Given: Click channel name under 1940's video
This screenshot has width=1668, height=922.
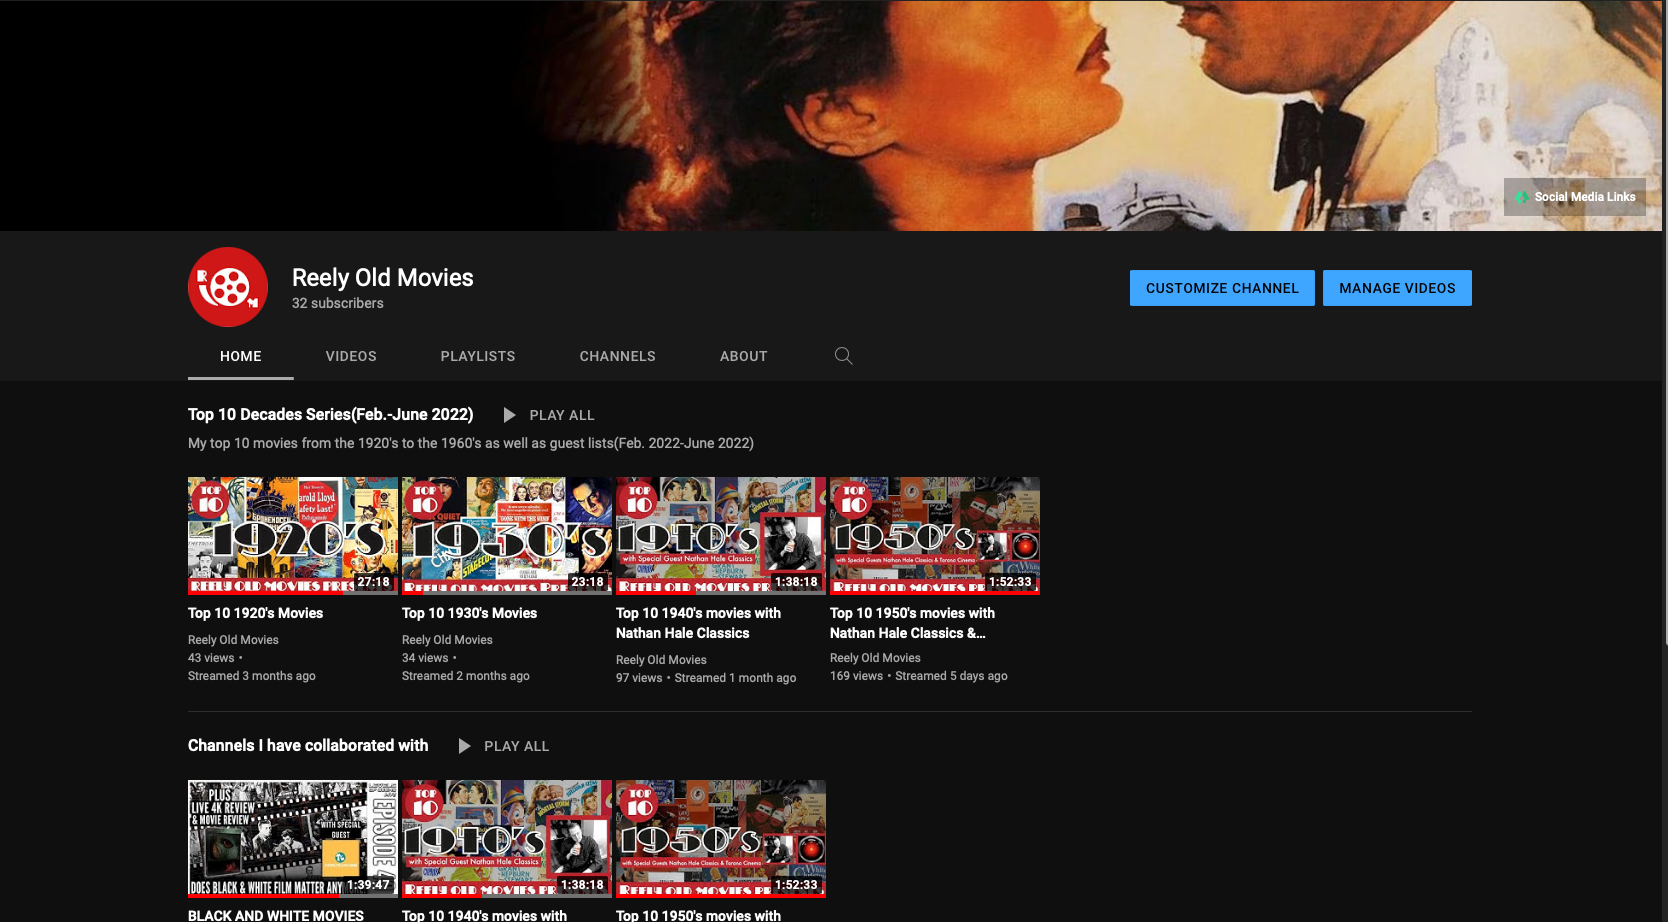Looking at the screenshot, I should (x=661, y=660).
